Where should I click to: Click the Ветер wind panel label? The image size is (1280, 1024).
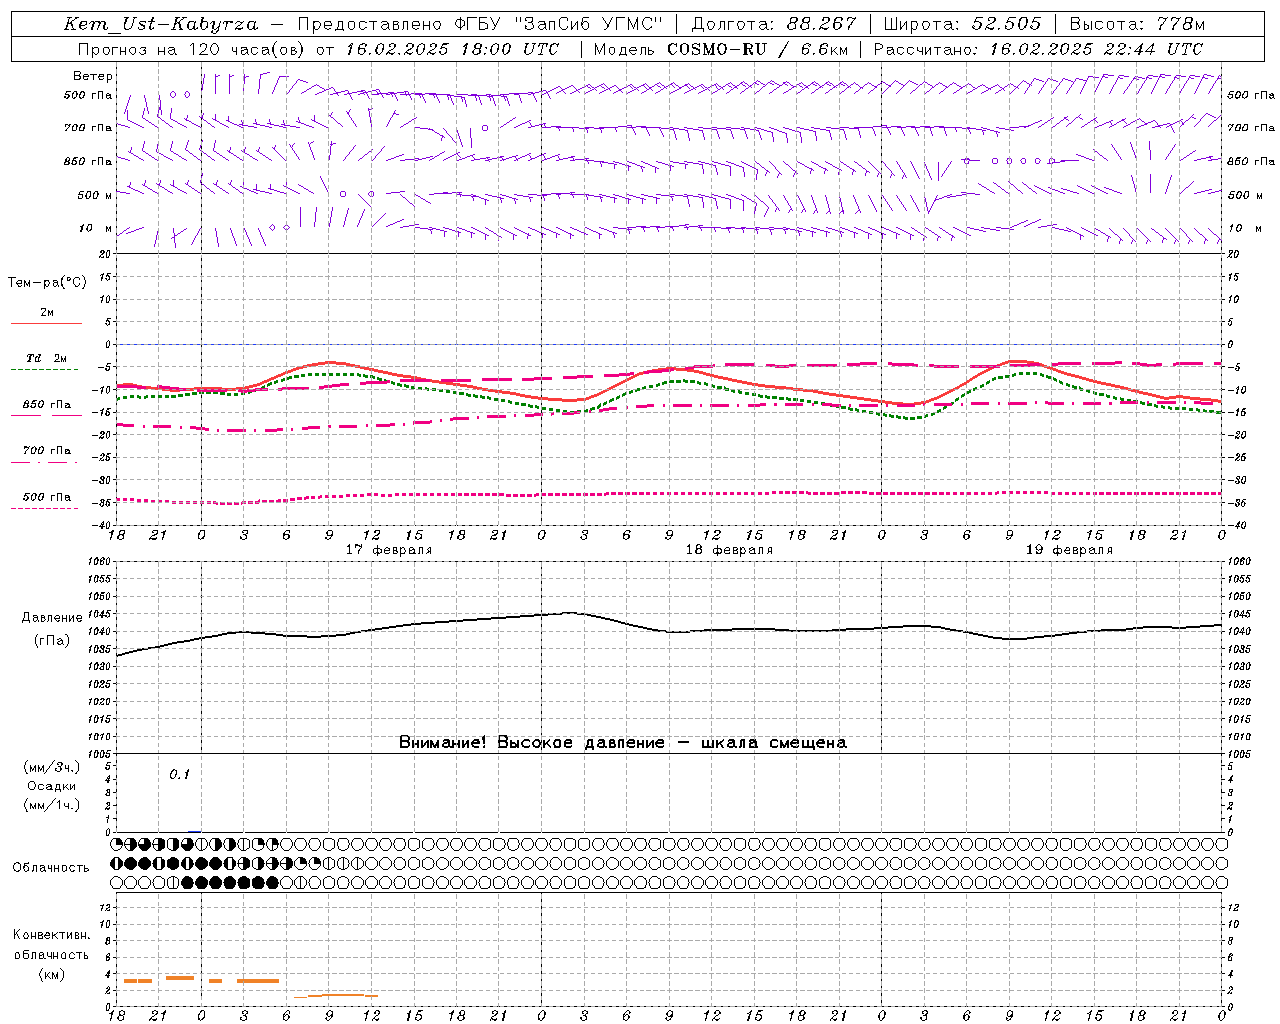93,76
